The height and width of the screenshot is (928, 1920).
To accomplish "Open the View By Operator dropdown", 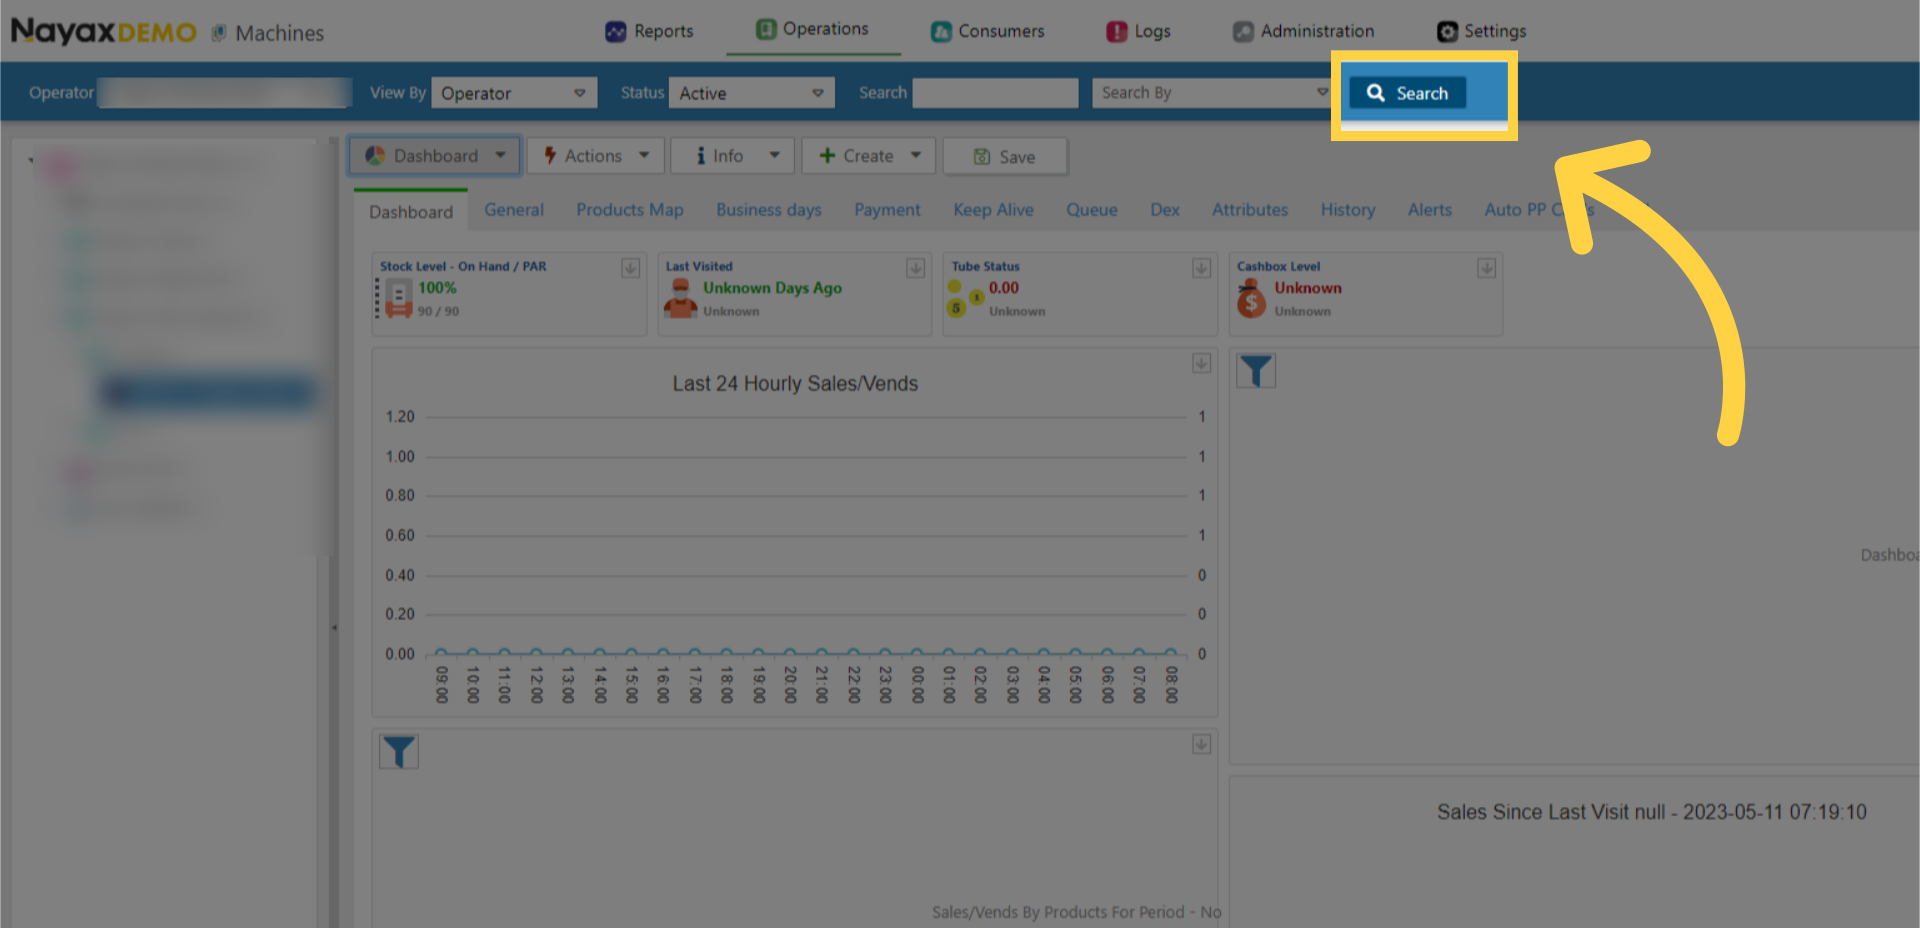I will point(514,93).
